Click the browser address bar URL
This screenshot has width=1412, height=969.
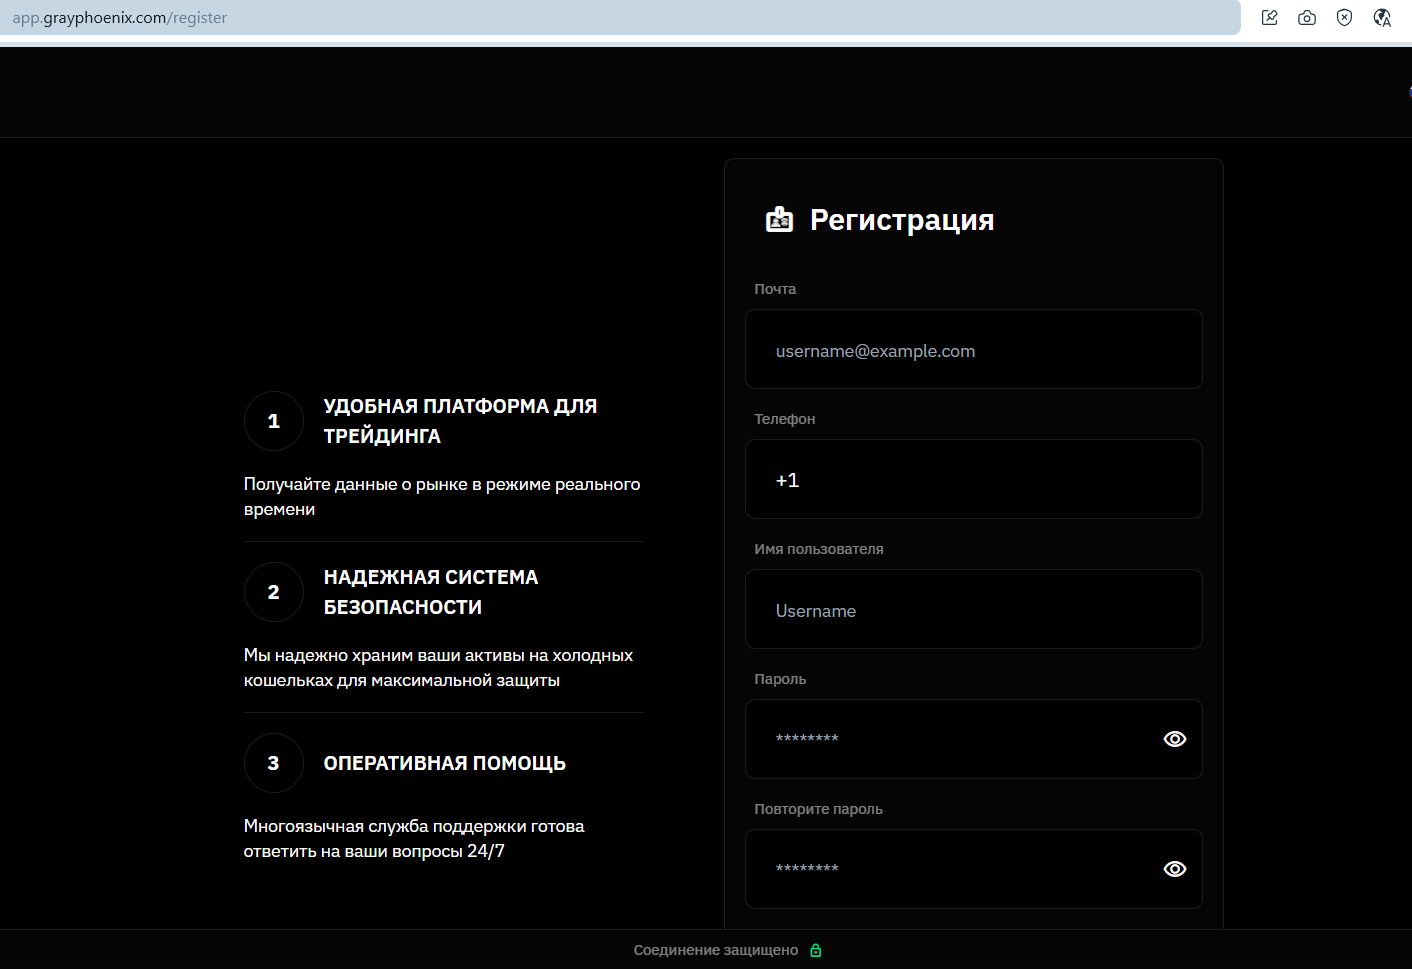tap(120, 18)
